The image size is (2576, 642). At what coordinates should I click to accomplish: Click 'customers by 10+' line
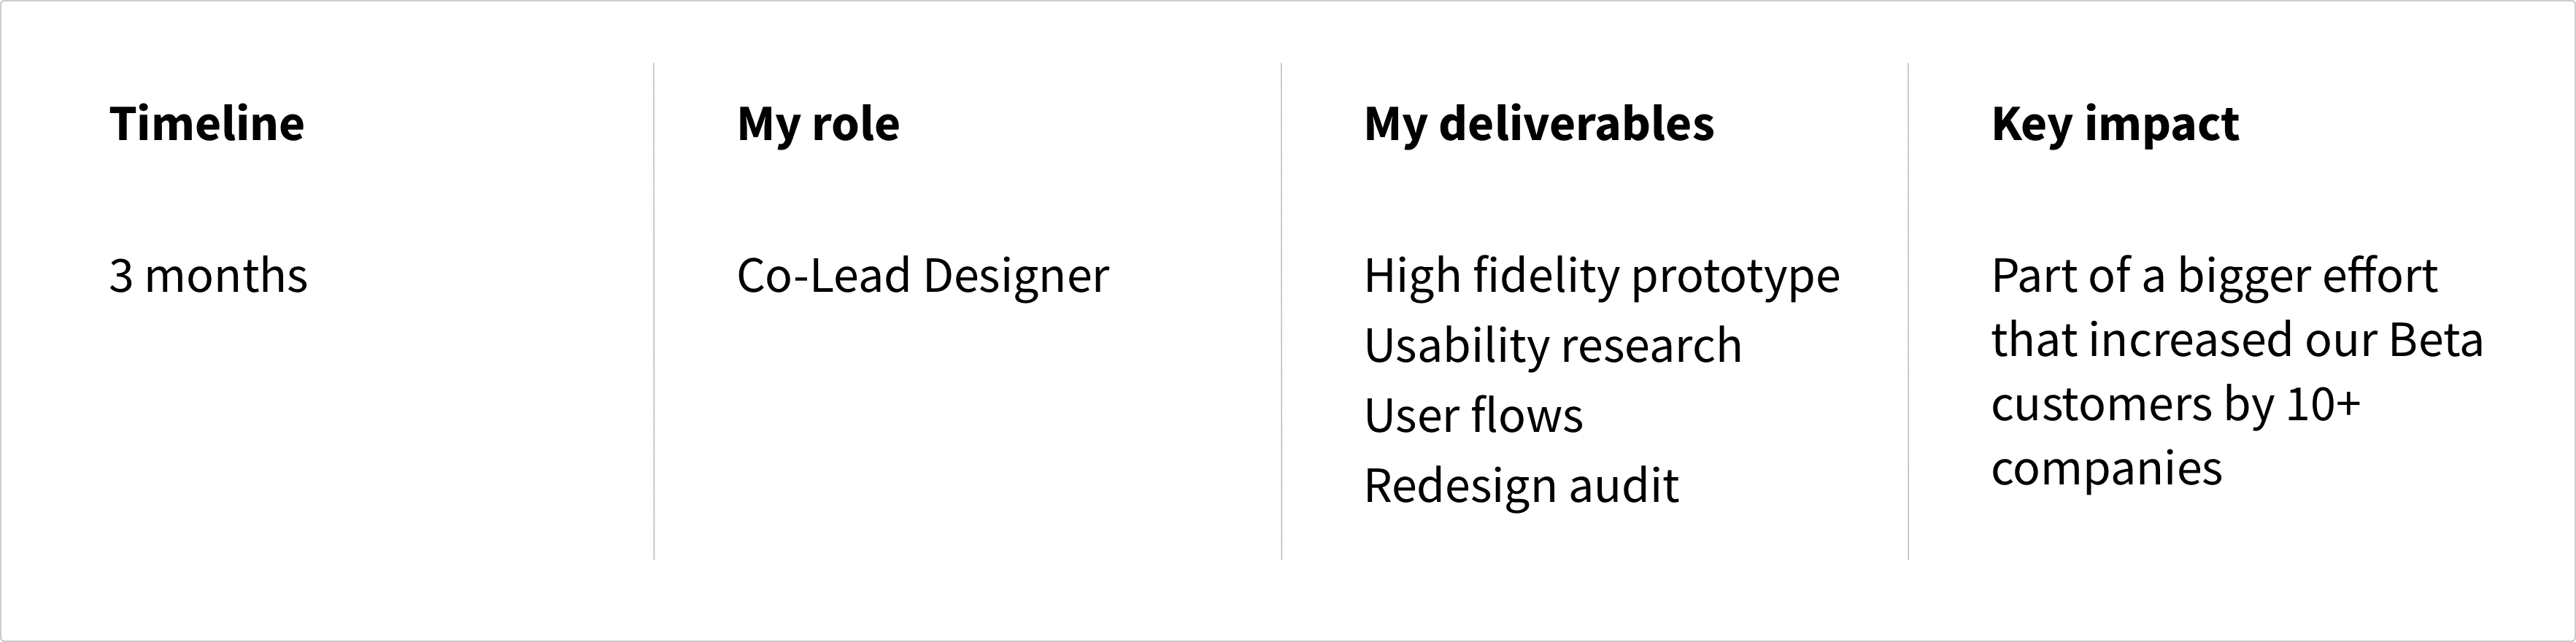point(2176,406)
